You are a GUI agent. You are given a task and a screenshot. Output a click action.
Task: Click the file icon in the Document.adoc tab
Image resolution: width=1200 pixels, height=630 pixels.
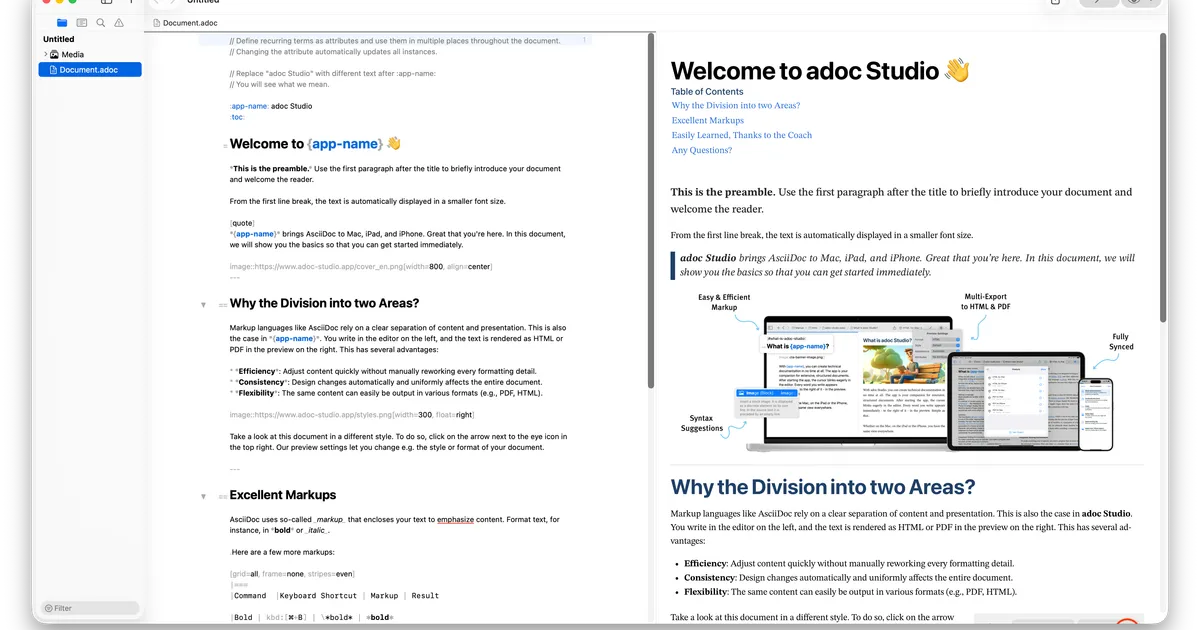pyautogui.click(x=156, y=22)
